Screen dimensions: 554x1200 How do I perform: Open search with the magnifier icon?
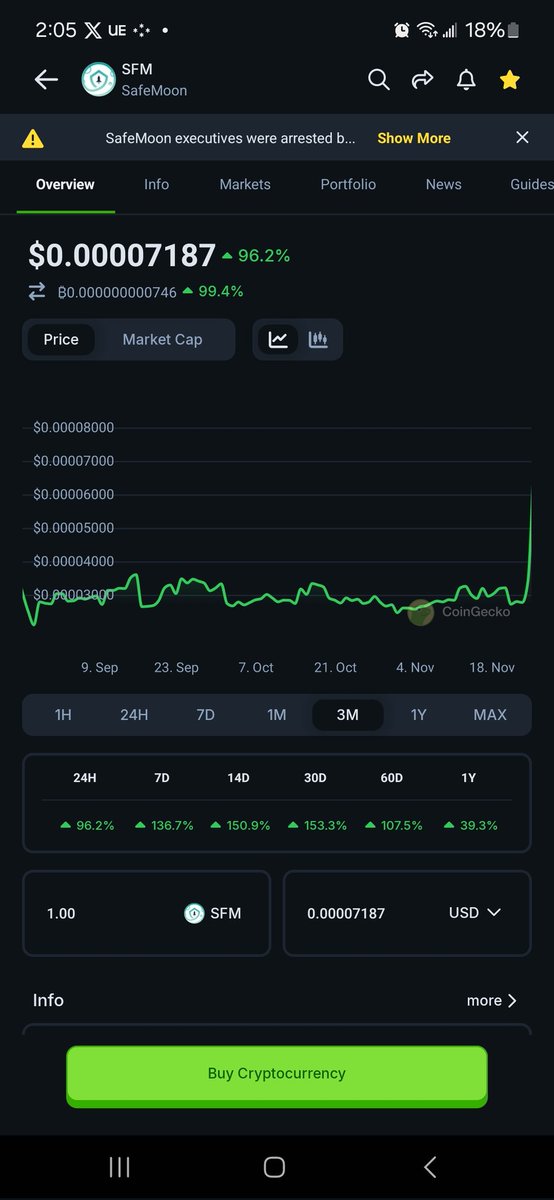(378, 80)
